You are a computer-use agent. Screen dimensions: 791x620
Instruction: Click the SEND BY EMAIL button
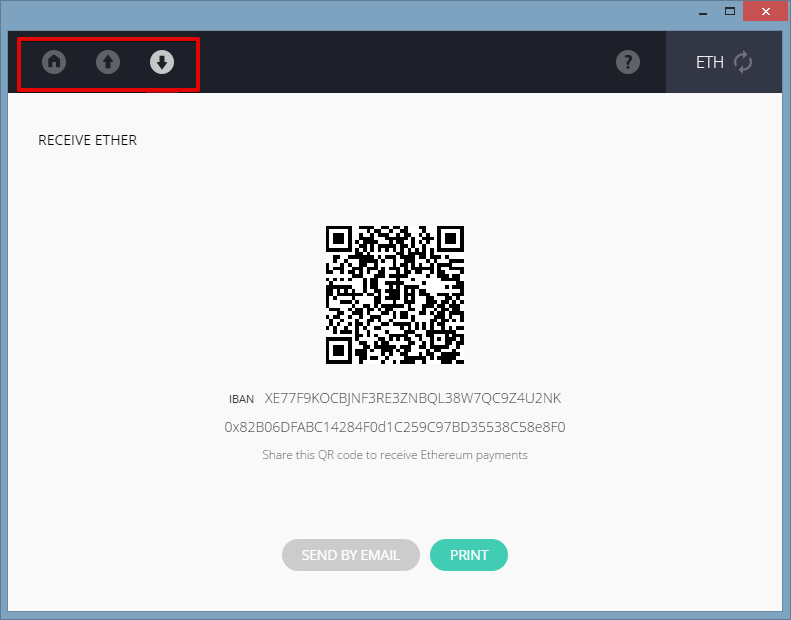point(351,555)
